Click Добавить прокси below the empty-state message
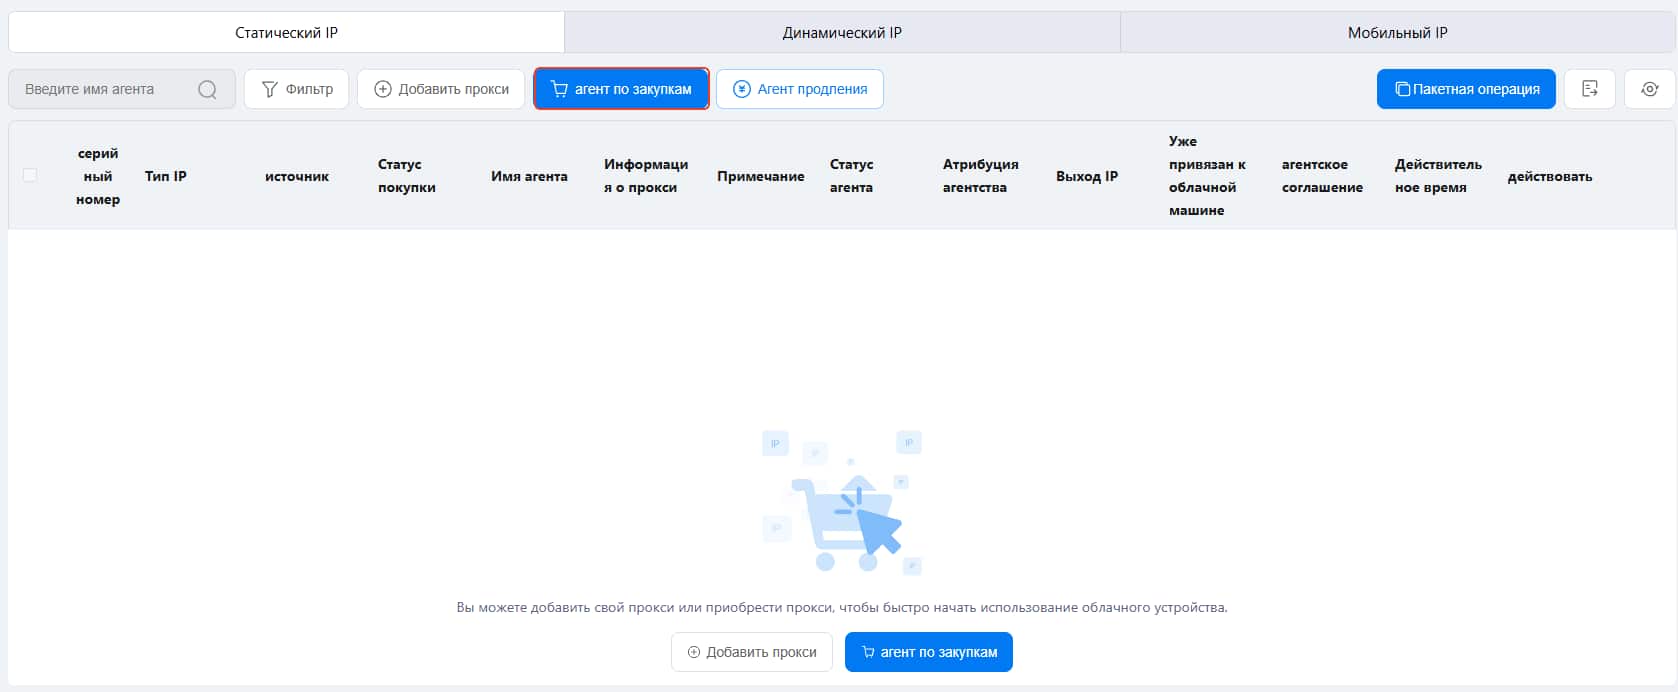 (751, 652)
